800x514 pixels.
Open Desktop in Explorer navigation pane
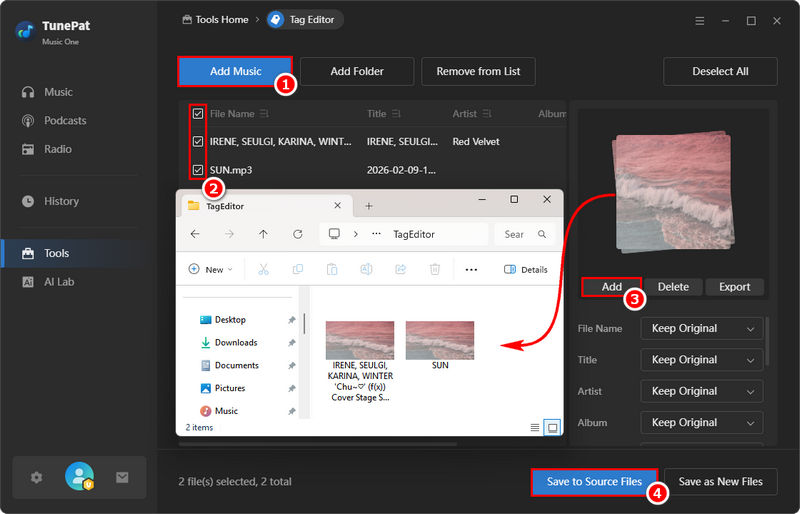pyautogui.click(x=223, y=320)
